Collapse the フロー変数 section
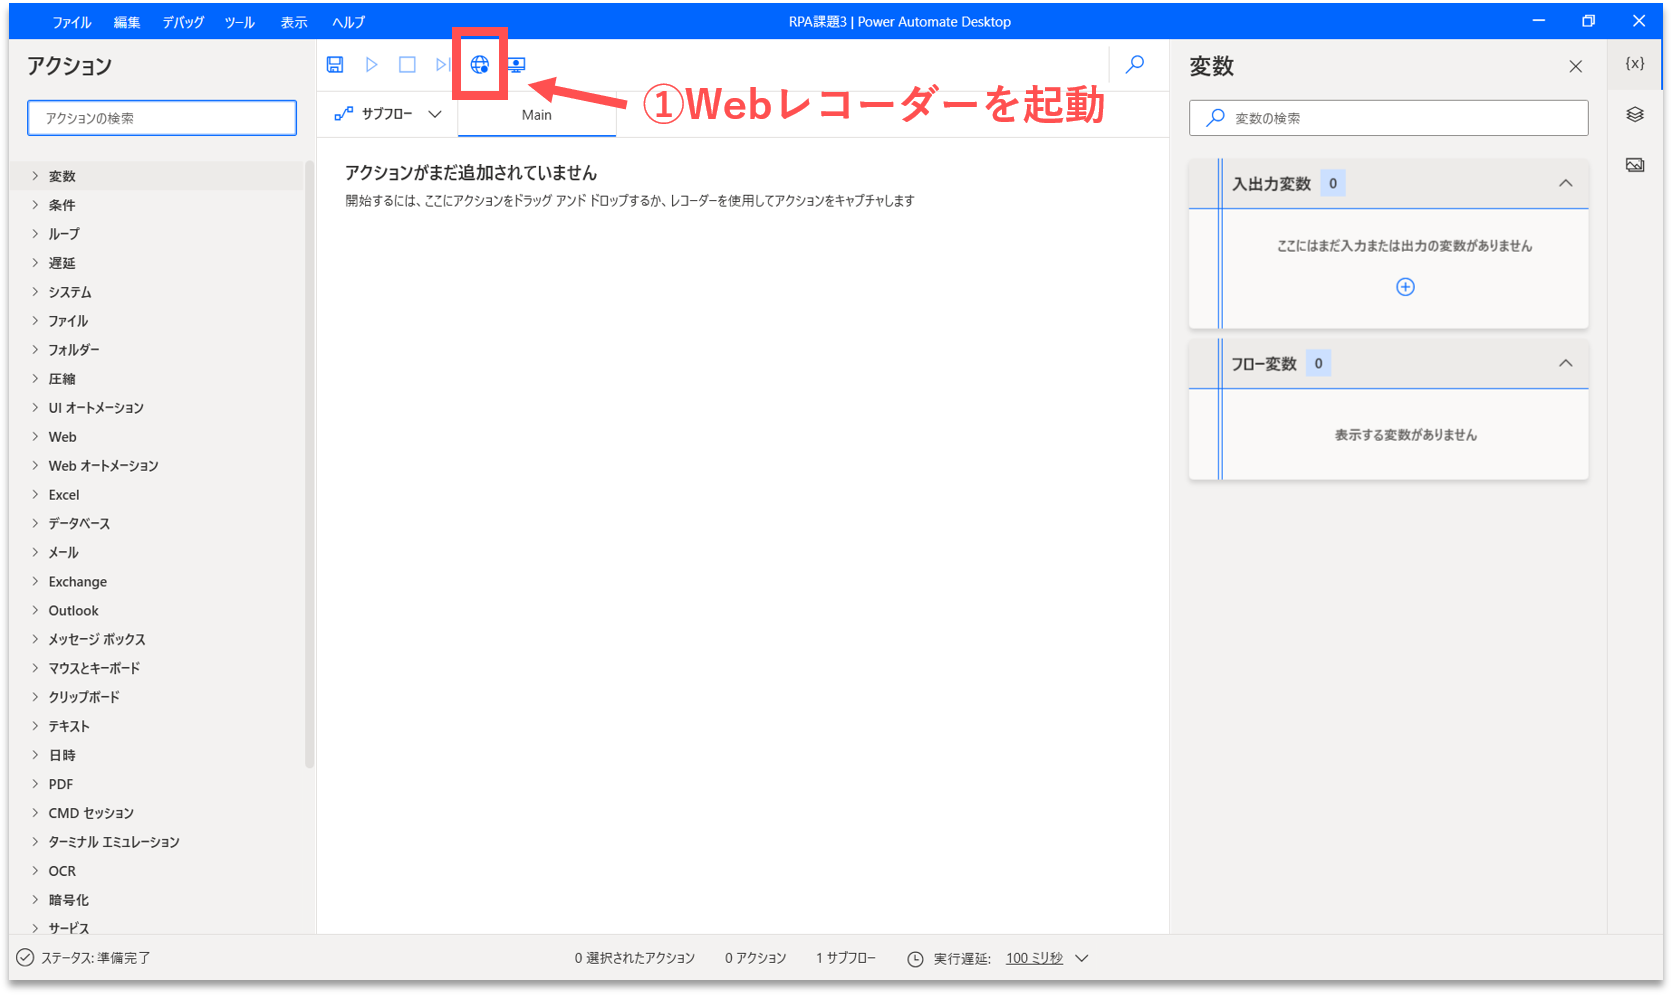1672x995 pixels. [1565, 363]
